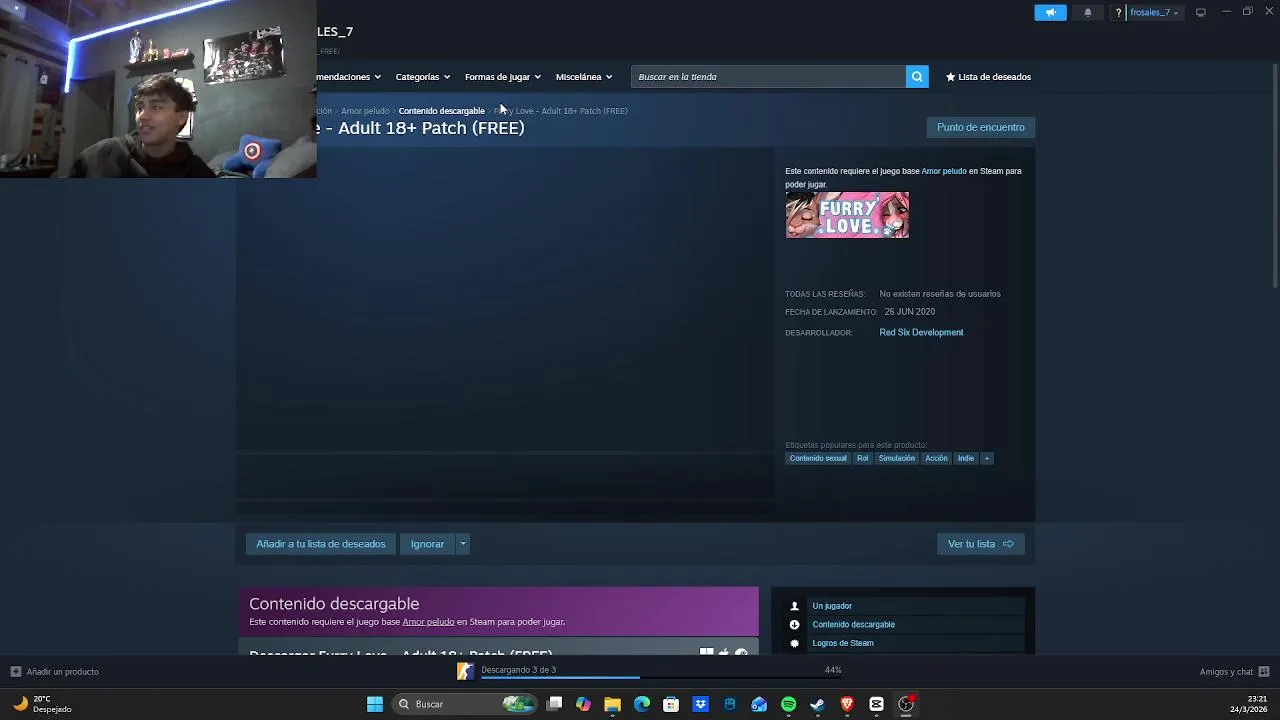This screenshot has width=1280, height=720.
Task: Select the Rol tag
Action: pos(862,458)
